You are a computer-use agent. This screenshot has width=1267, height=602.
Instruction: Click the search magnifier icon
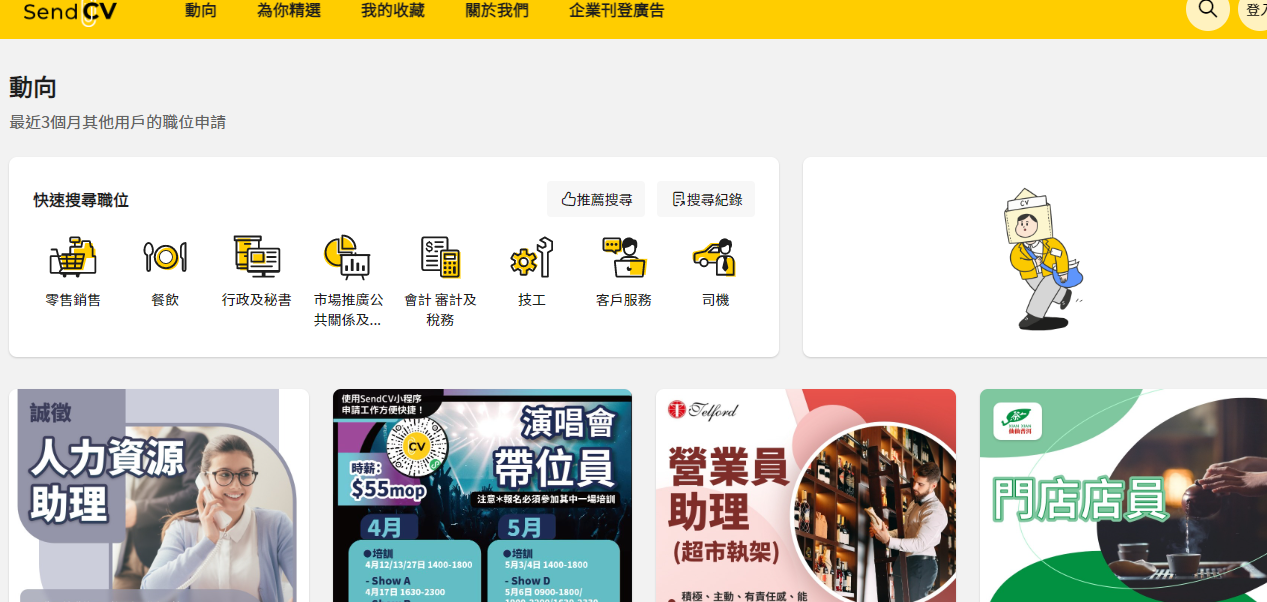(1207, 10)
